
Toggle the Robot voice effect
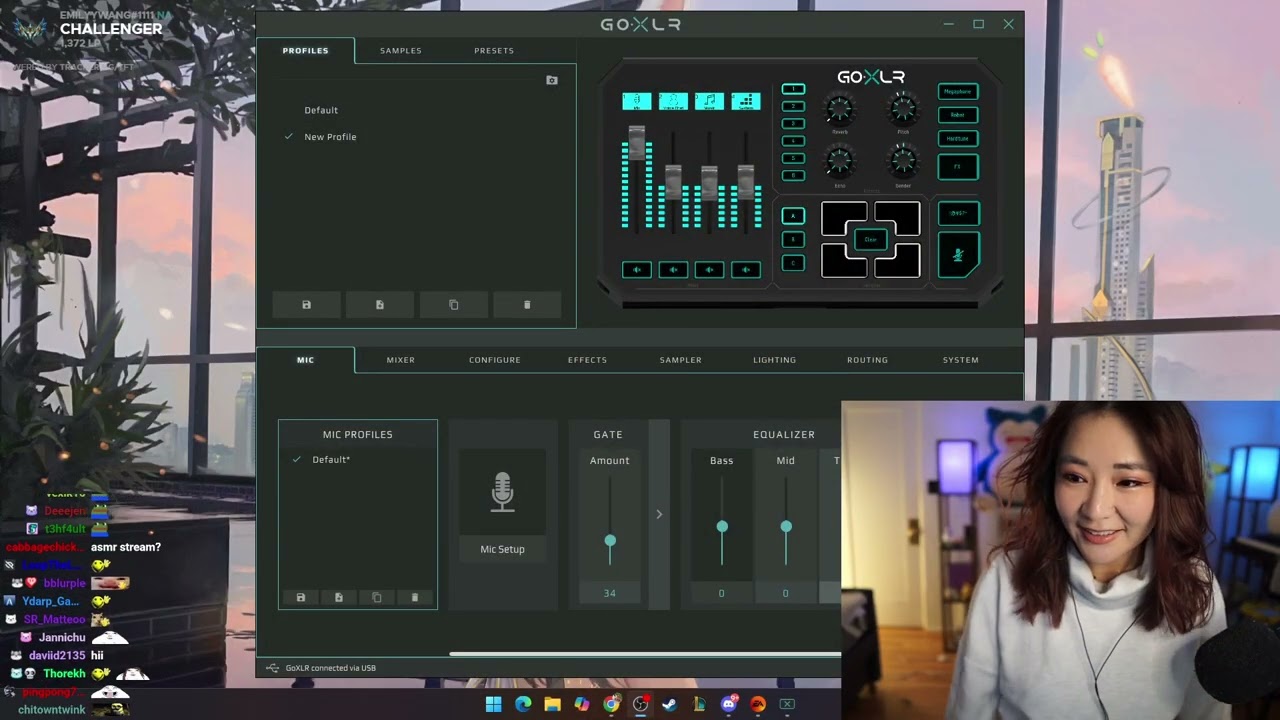coord(958,115)
